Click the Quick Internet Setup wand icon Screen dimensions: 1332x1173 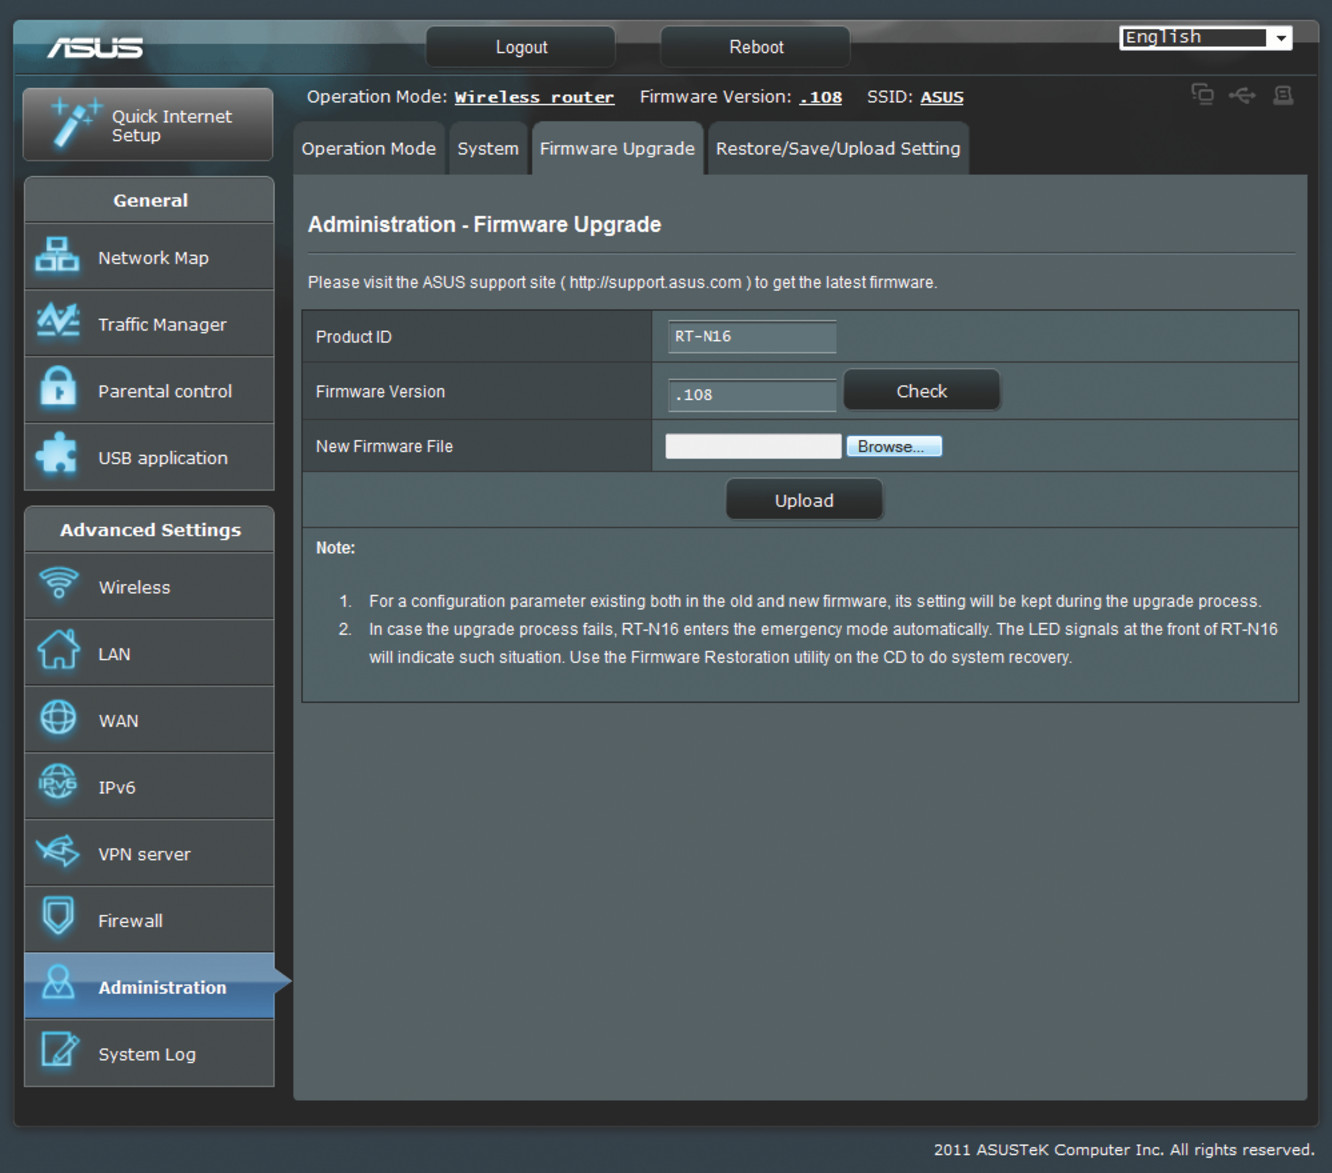tap(73, 124)
